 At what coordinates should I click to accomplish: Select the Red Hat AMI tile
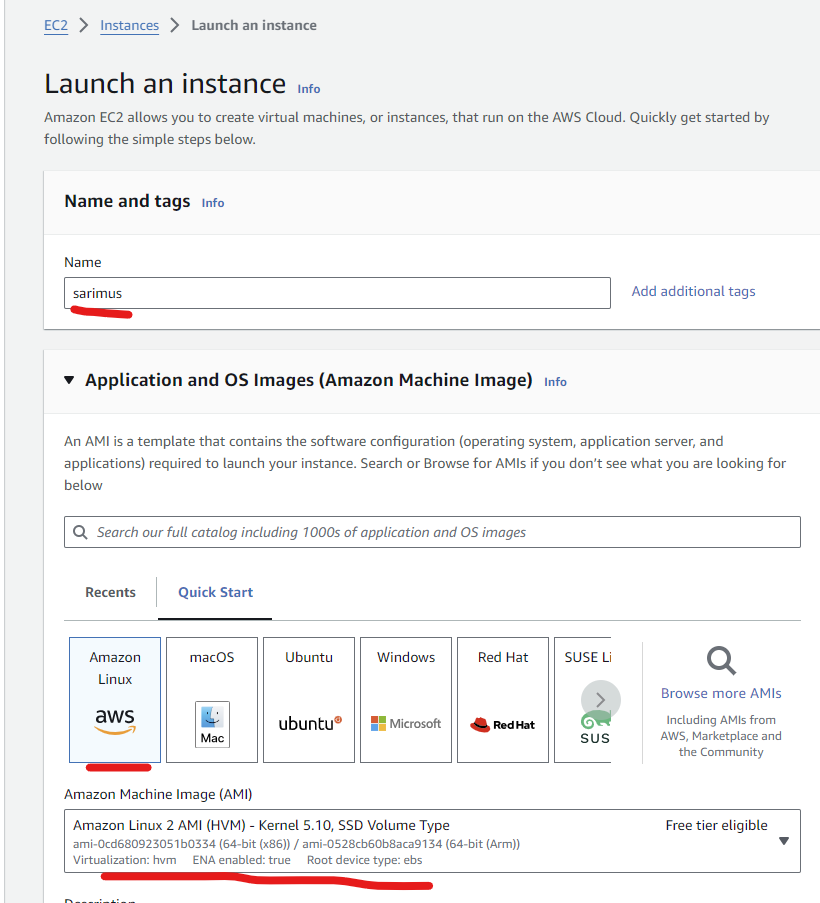click(x=503, y=700)
